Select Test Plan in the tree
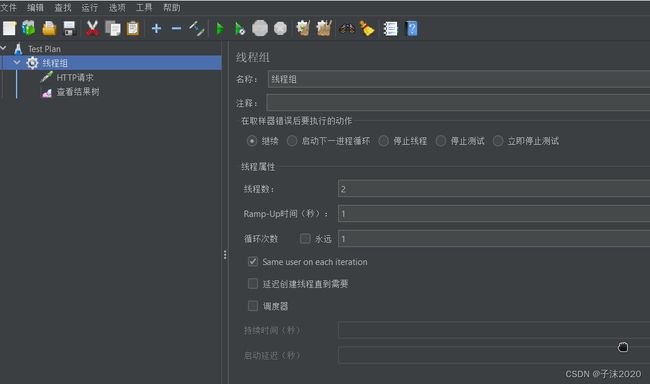 (44, 49)
